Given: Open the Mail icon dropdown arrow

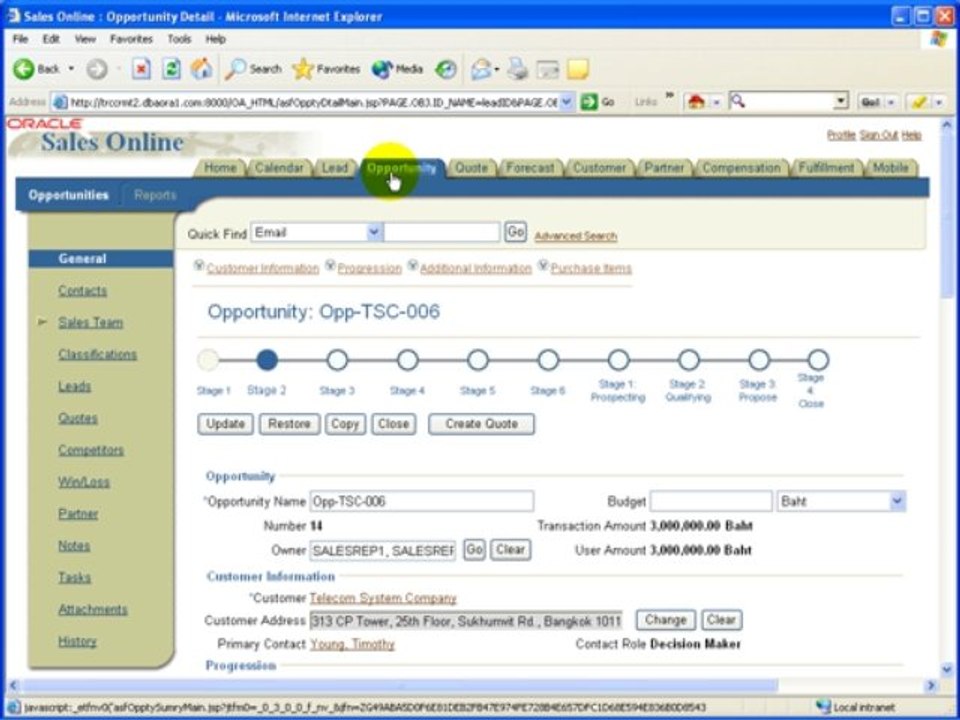Looking at the screenshot, I should [497, 69].
